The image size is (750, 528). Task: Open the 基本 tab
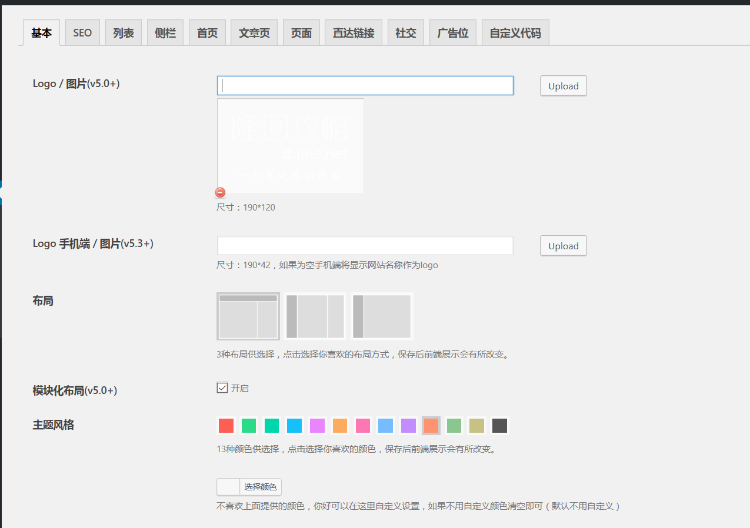[42, 33]
